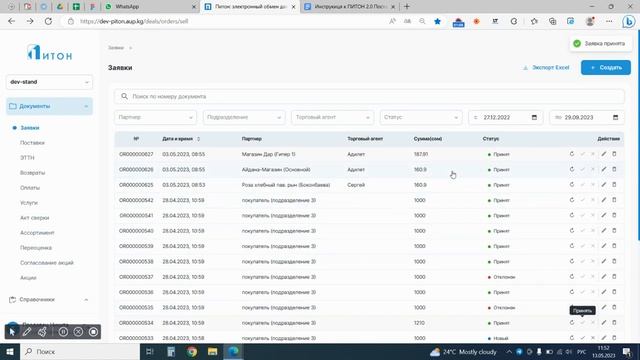
Task: Select Заявки in the sidebar
Action: pos(30,128)
